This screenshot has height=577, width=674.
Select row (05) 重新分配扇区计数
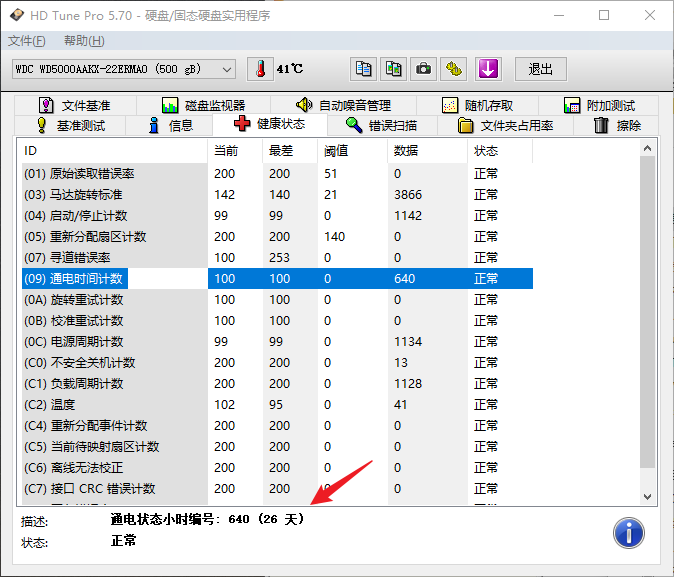click(x=277, y=237)
